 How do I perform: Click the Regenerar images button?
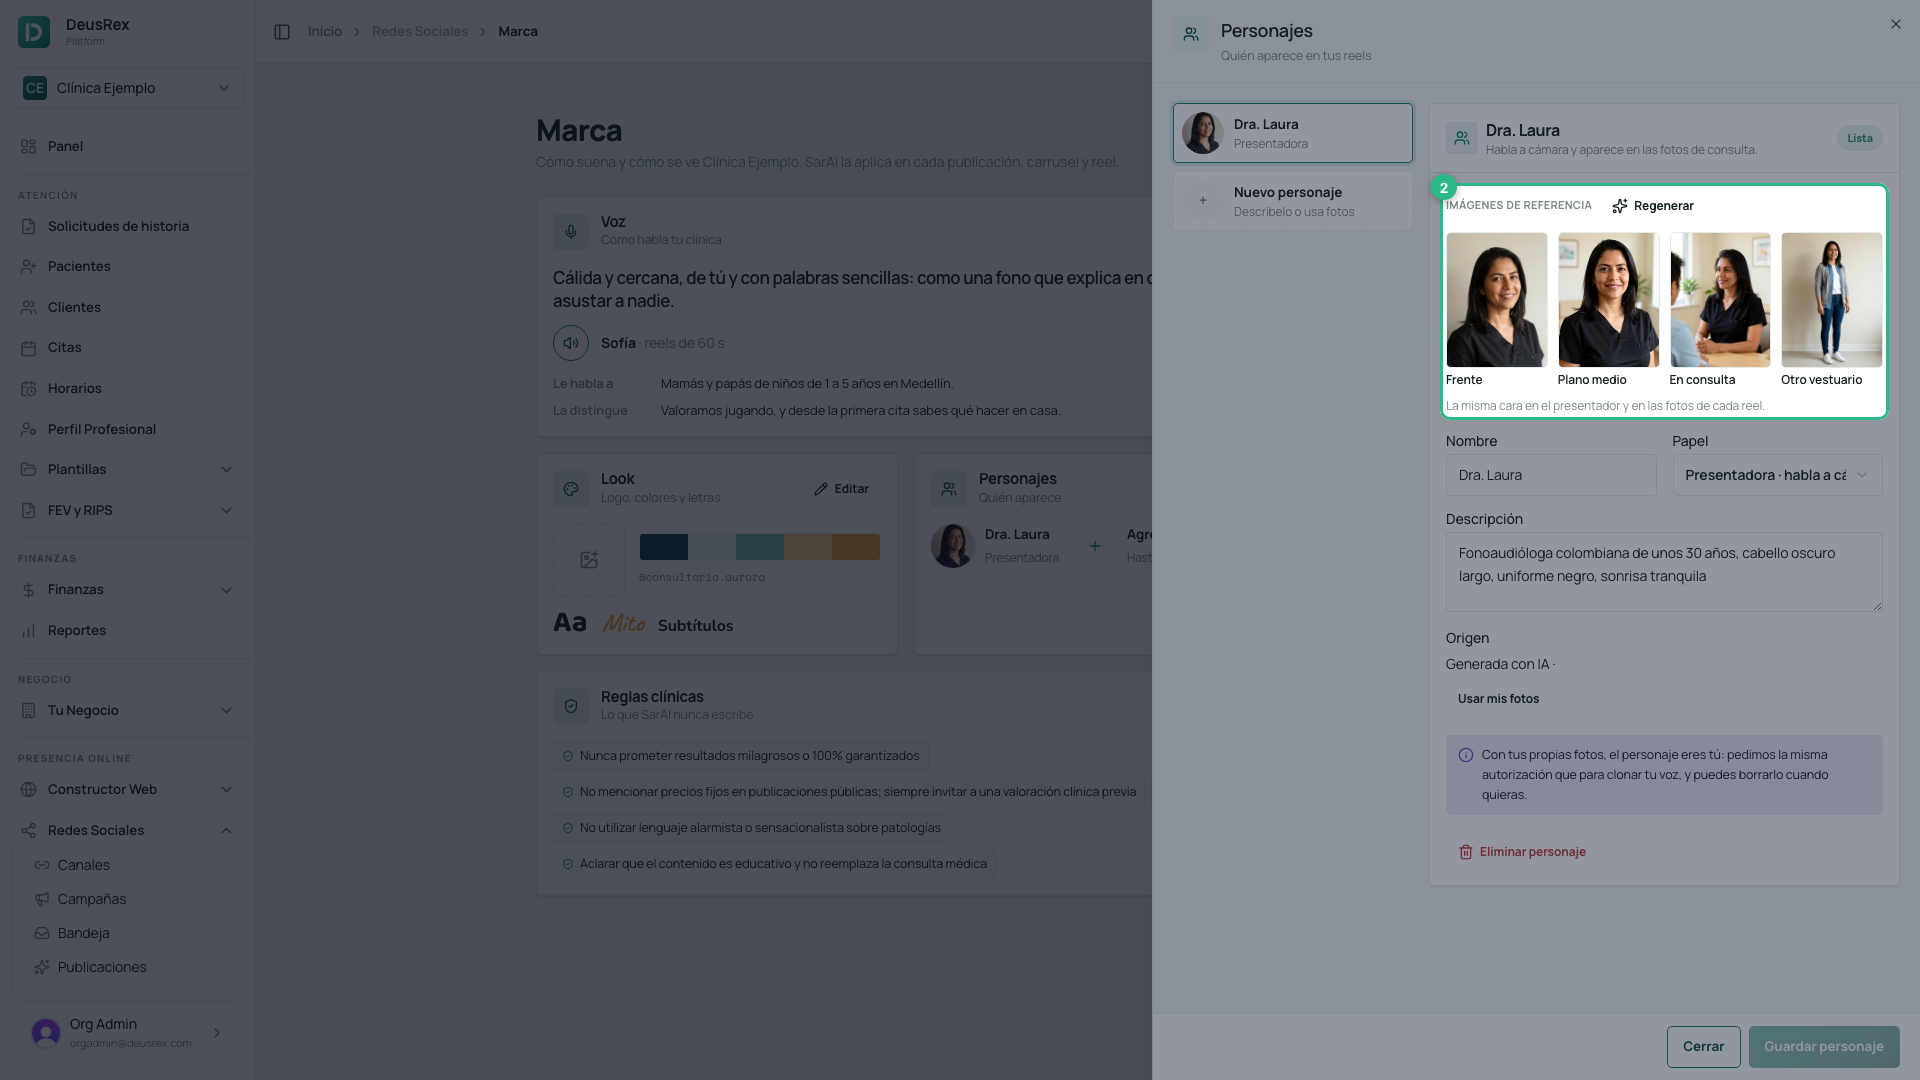[1653, 206]
